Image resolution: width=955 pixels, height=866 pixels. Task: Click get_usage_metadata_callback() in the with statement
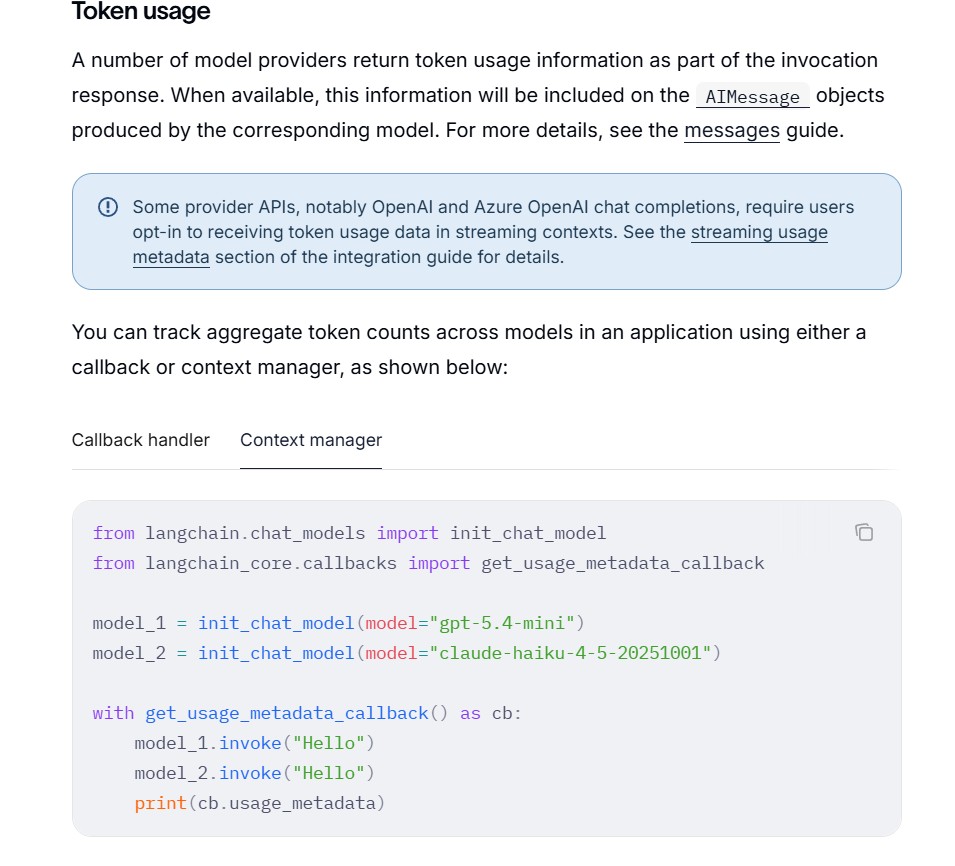pyautogui.click(x=296, y=713)
